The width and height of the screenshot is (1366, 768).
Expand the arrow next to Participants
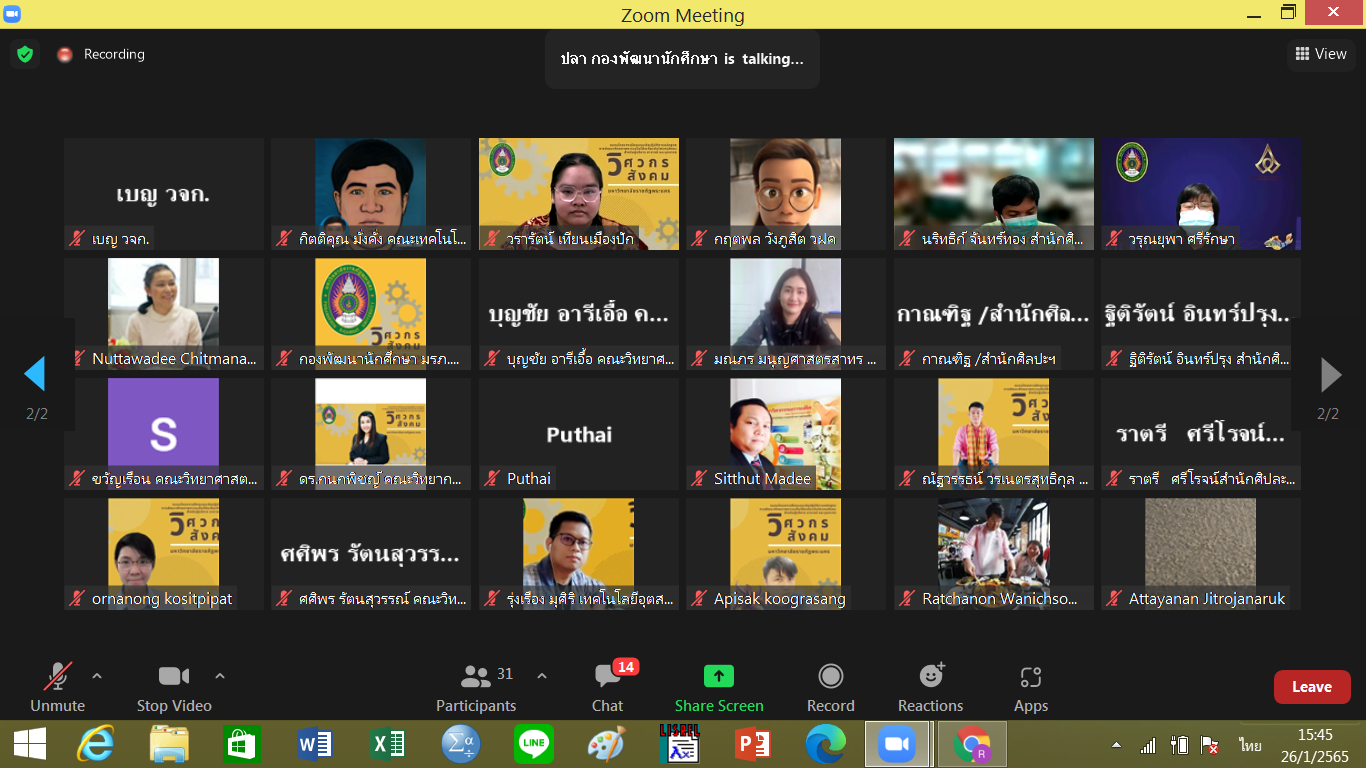[x=542, y=676]
